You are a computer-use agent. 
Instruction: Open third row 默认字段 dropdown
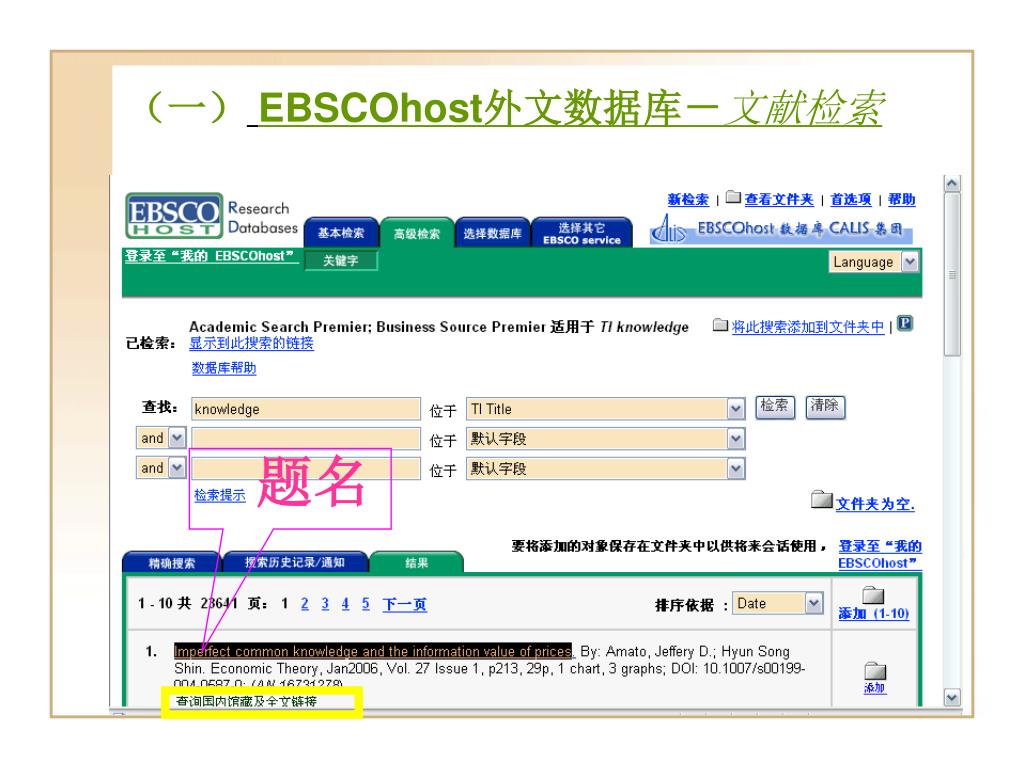736,468
